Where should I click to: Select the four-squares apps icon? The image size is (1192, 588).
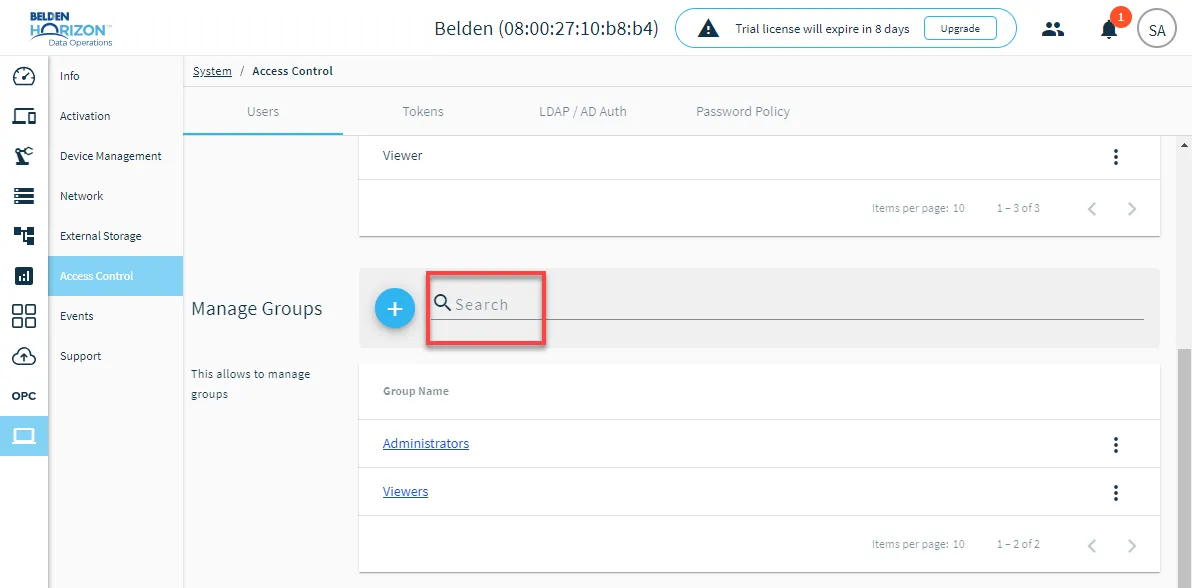[x=24, y=316]
